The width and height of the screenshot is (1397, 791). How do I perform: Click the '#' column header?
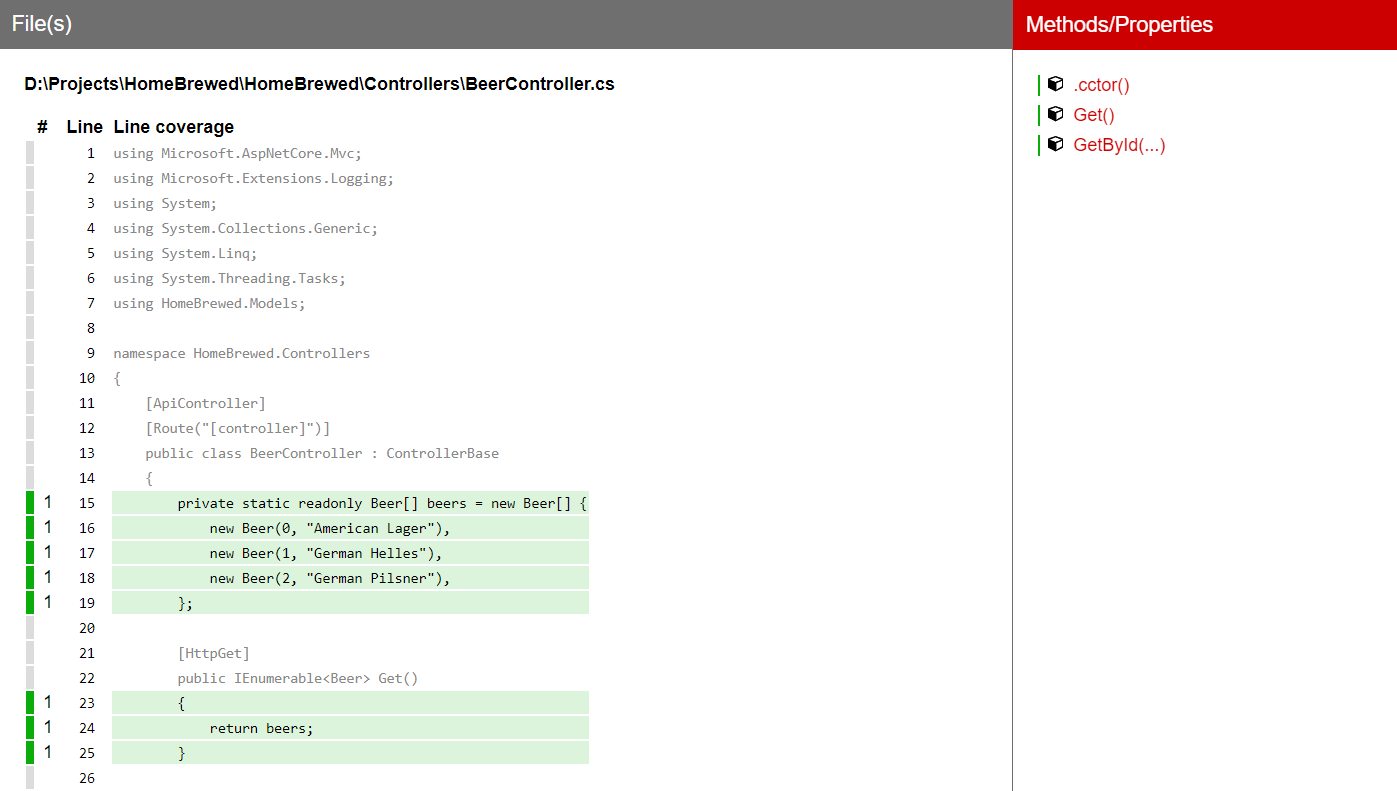42,127
